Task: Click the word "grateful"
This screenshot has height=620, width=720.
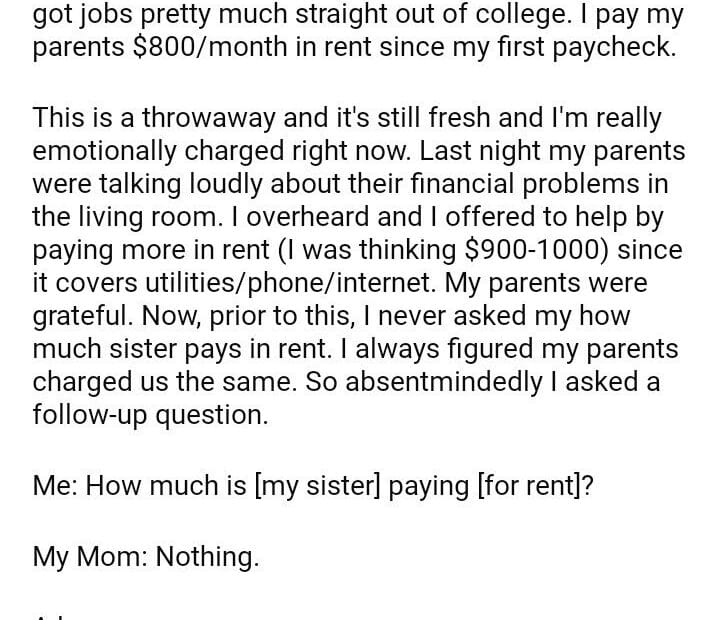Action: click(82, 316)
